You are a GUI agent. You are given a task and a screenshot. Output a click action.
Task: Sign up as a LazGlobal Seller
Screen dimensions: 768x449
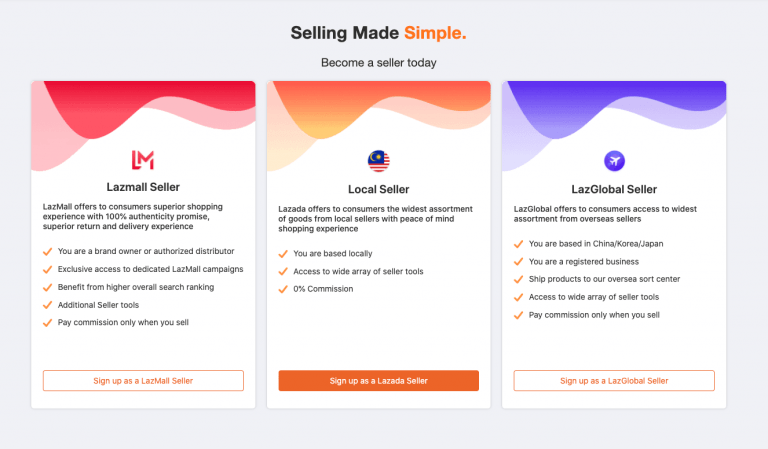click(x=614, y=380)
